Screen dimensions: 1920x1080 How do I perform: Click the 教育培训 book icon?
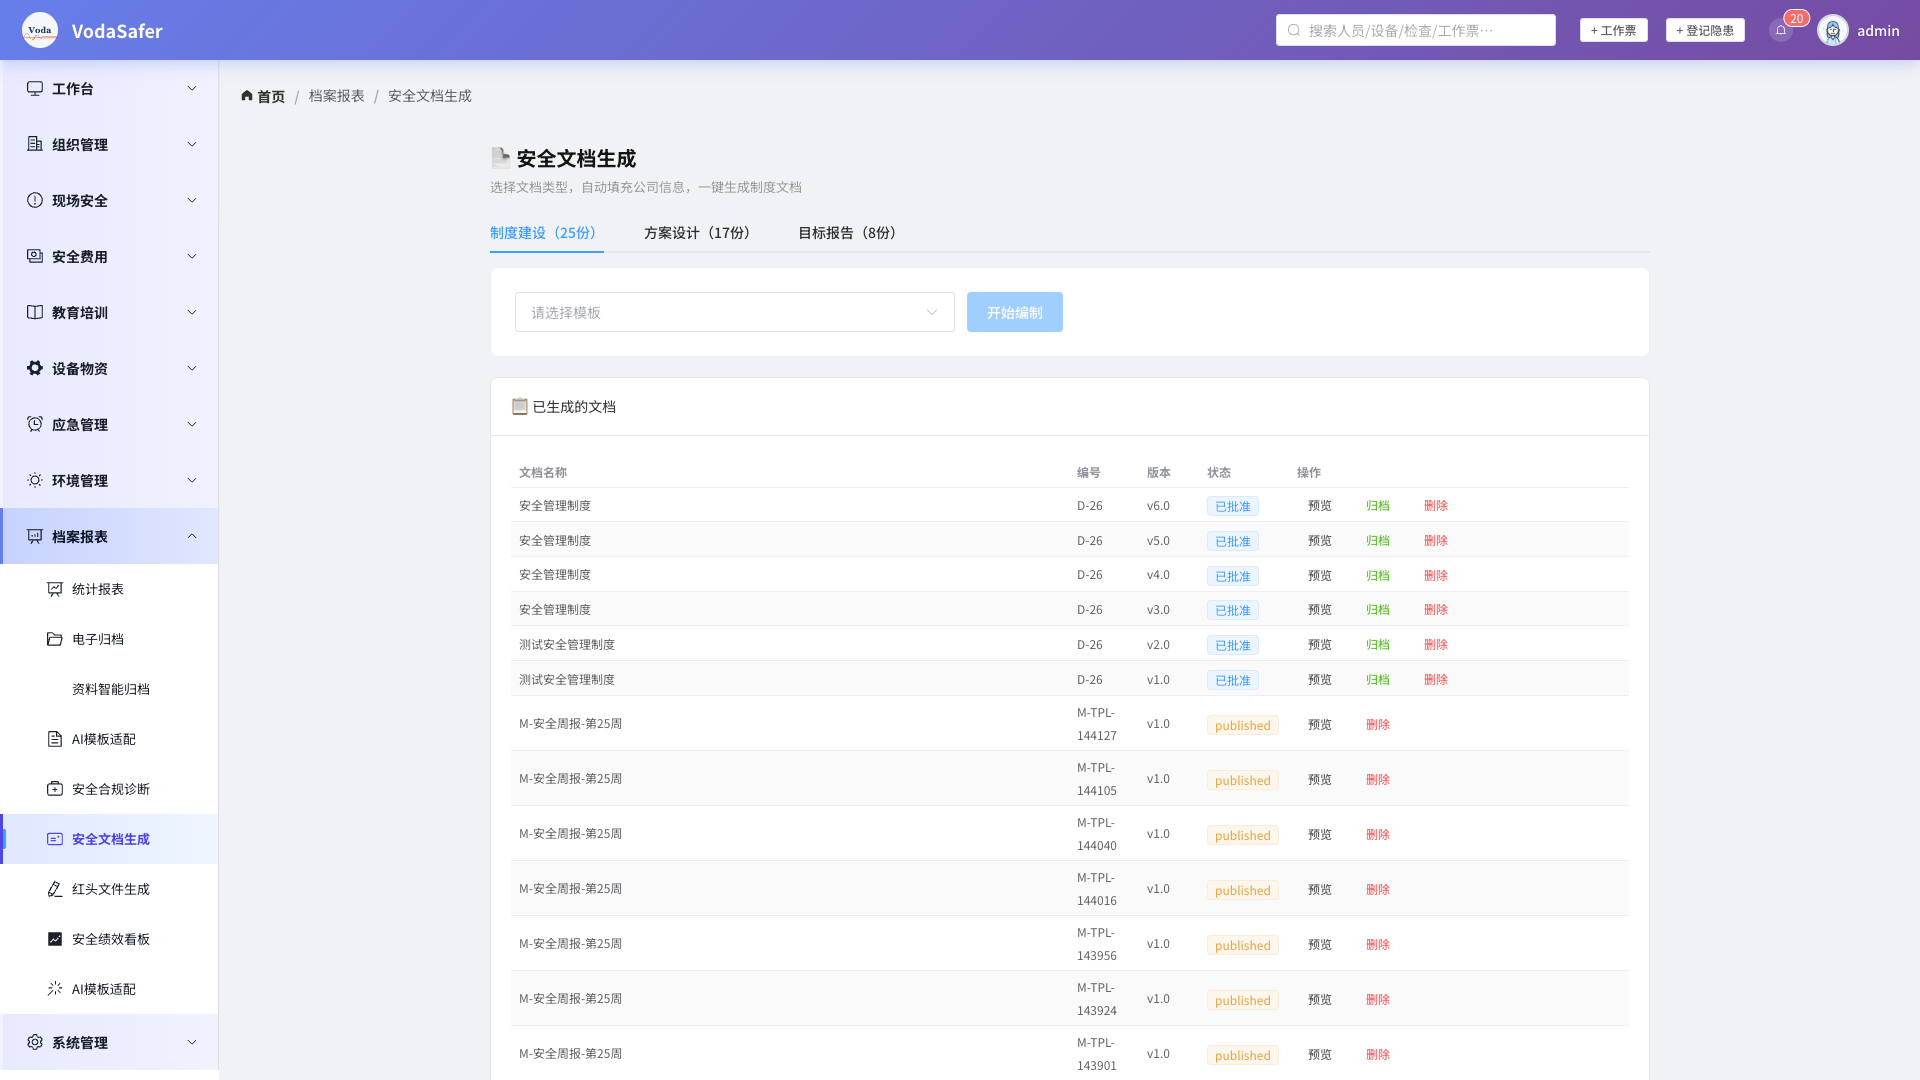click(x=35, y=312)
